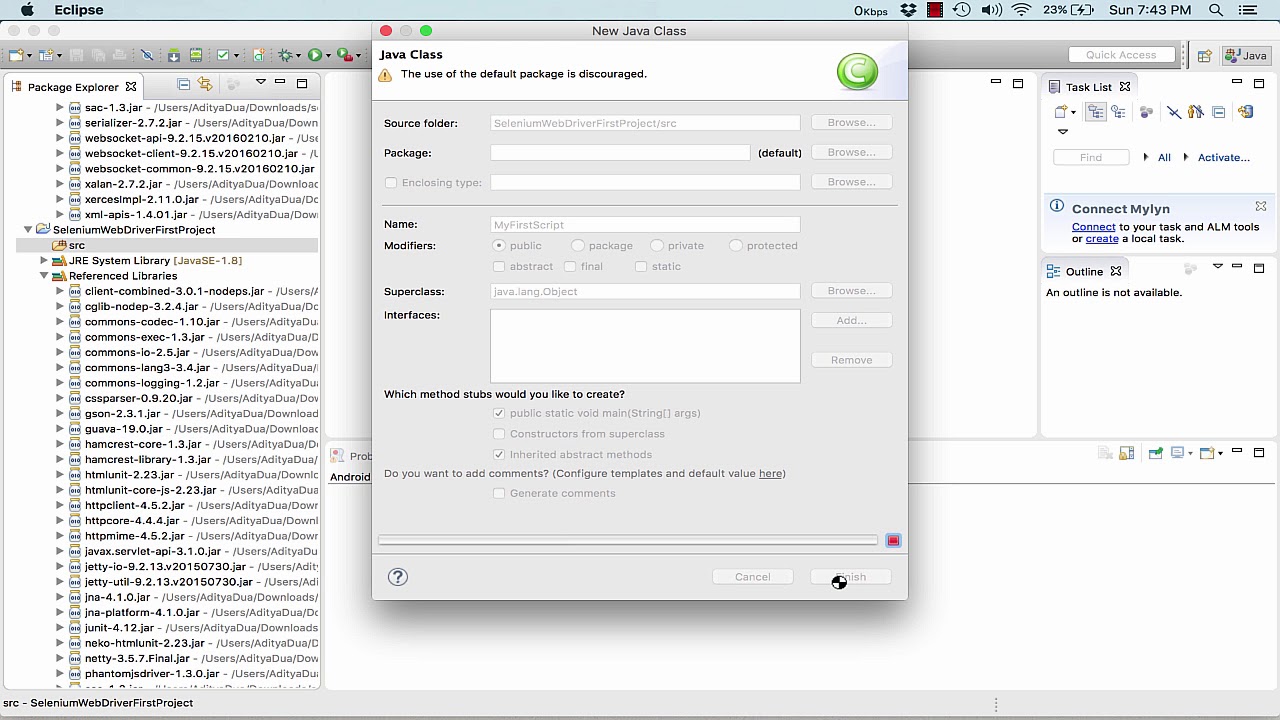Click the Debug bug icon in toolbar
Image resolution: width=1280 pixels, height=720 pixels.
(285, 55)
